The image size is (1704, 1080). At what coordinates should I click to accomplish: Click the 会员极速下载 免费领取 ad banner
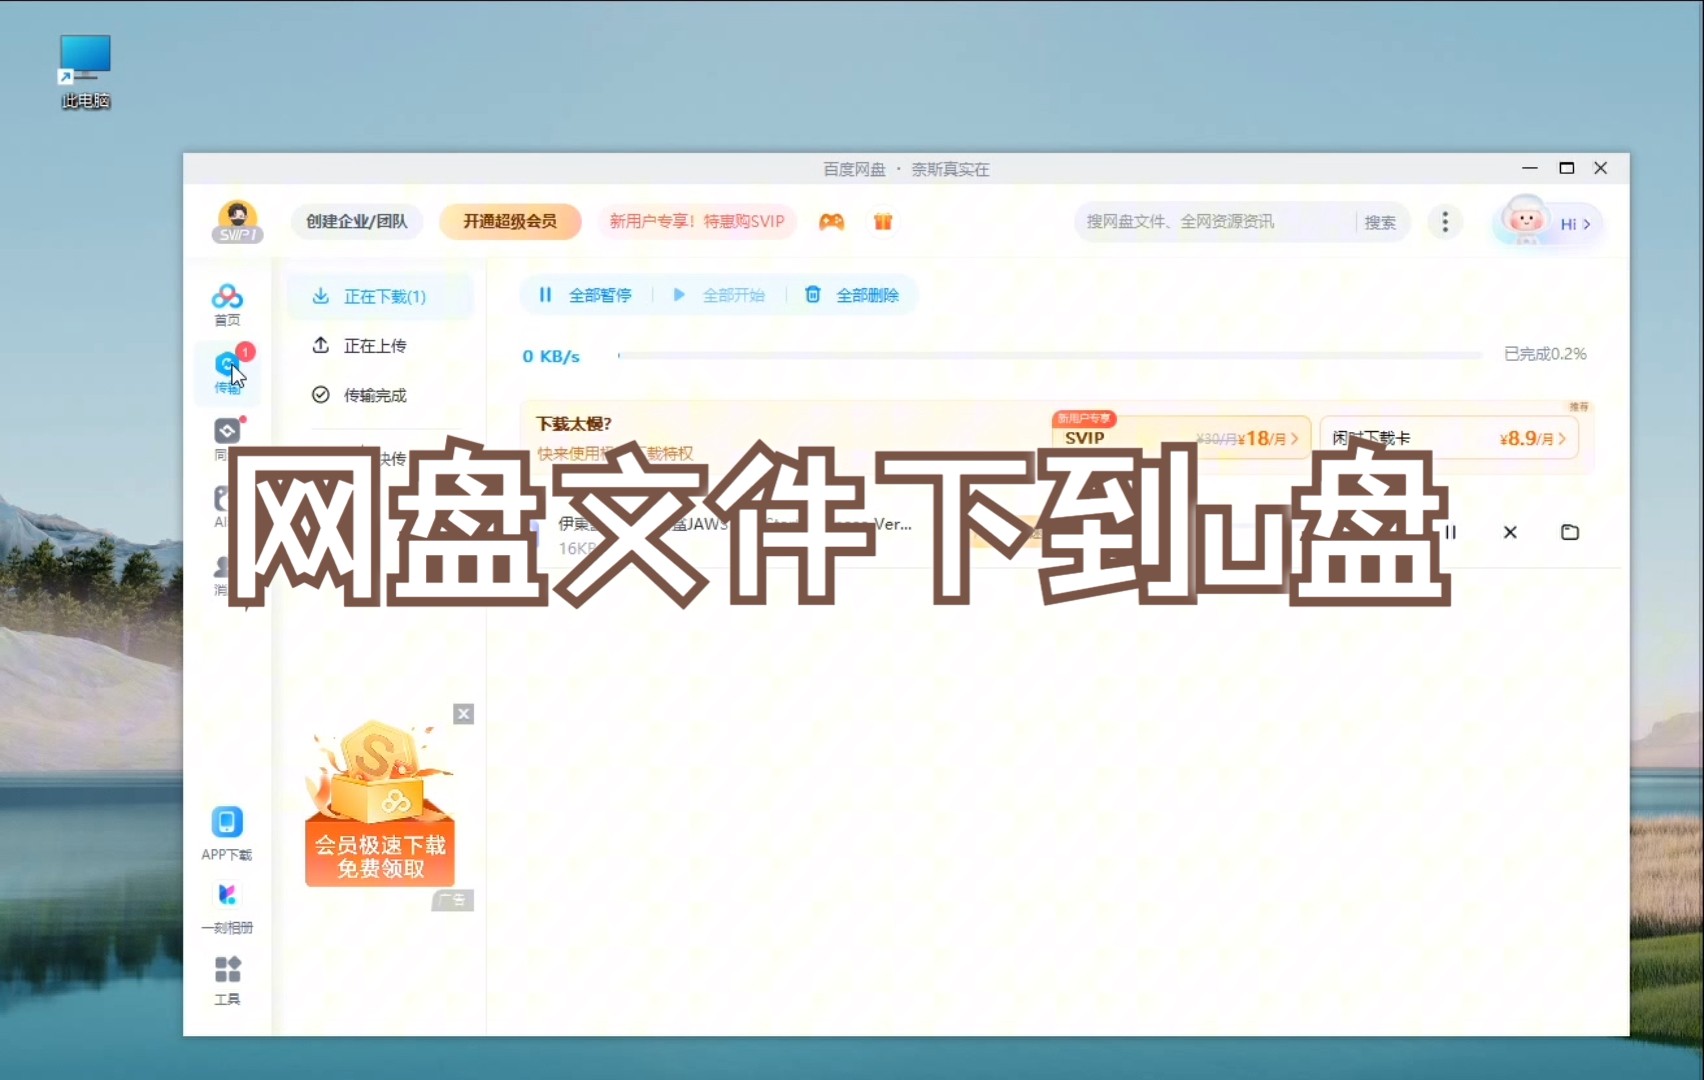click(x=380, y=804)
